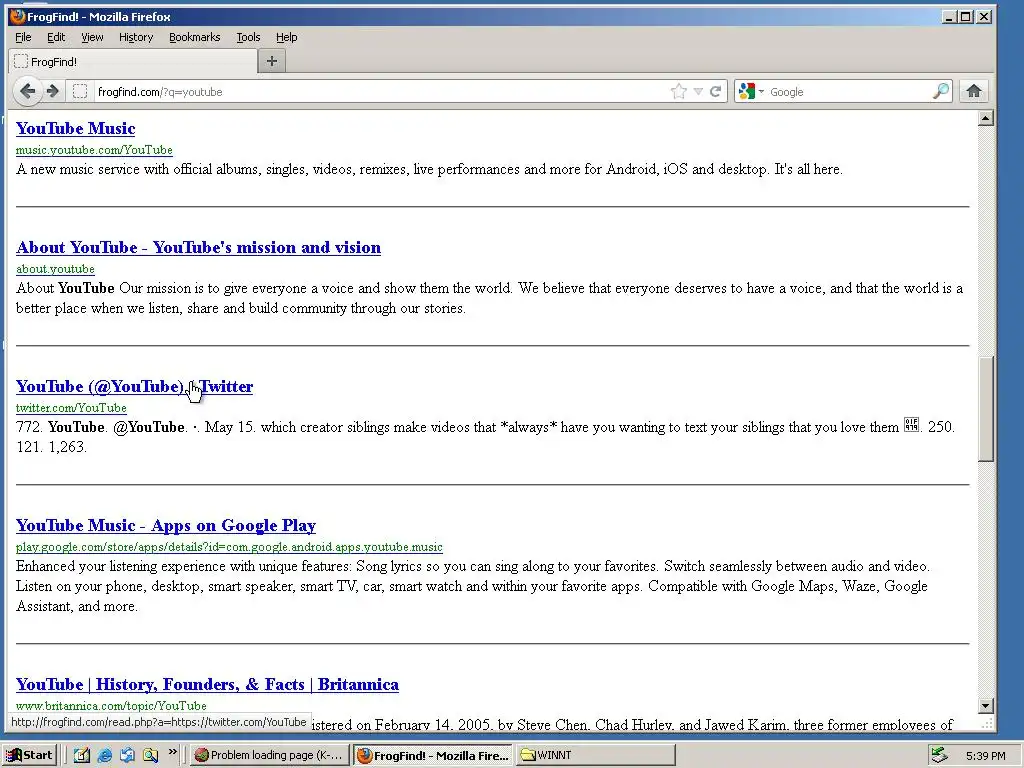This screenshot has height=768, width=1024.
Task: Open YouTube History, Founders, & Facts Britannica link
Action: coord(207,684)
